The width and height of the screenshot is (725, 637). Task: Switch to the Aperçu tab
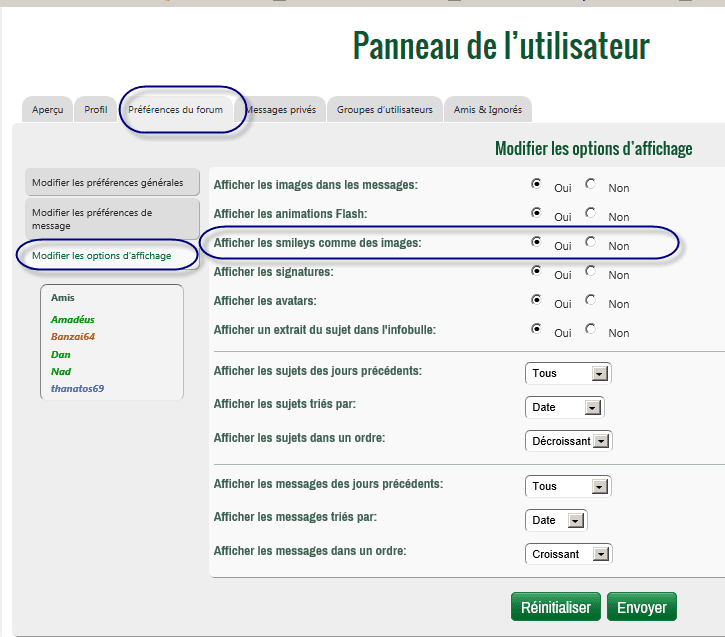(x=47, y=110)
